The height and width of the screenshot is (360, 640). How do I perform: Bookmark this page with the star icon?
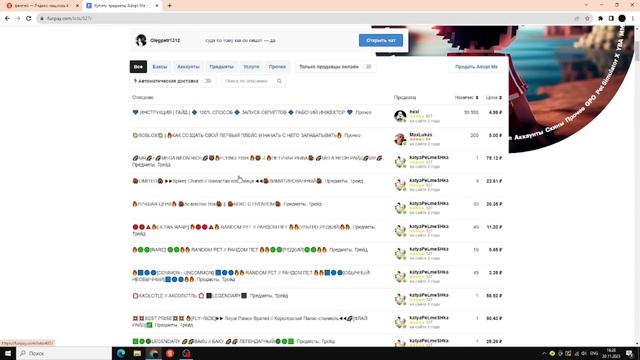coord(587,18)
